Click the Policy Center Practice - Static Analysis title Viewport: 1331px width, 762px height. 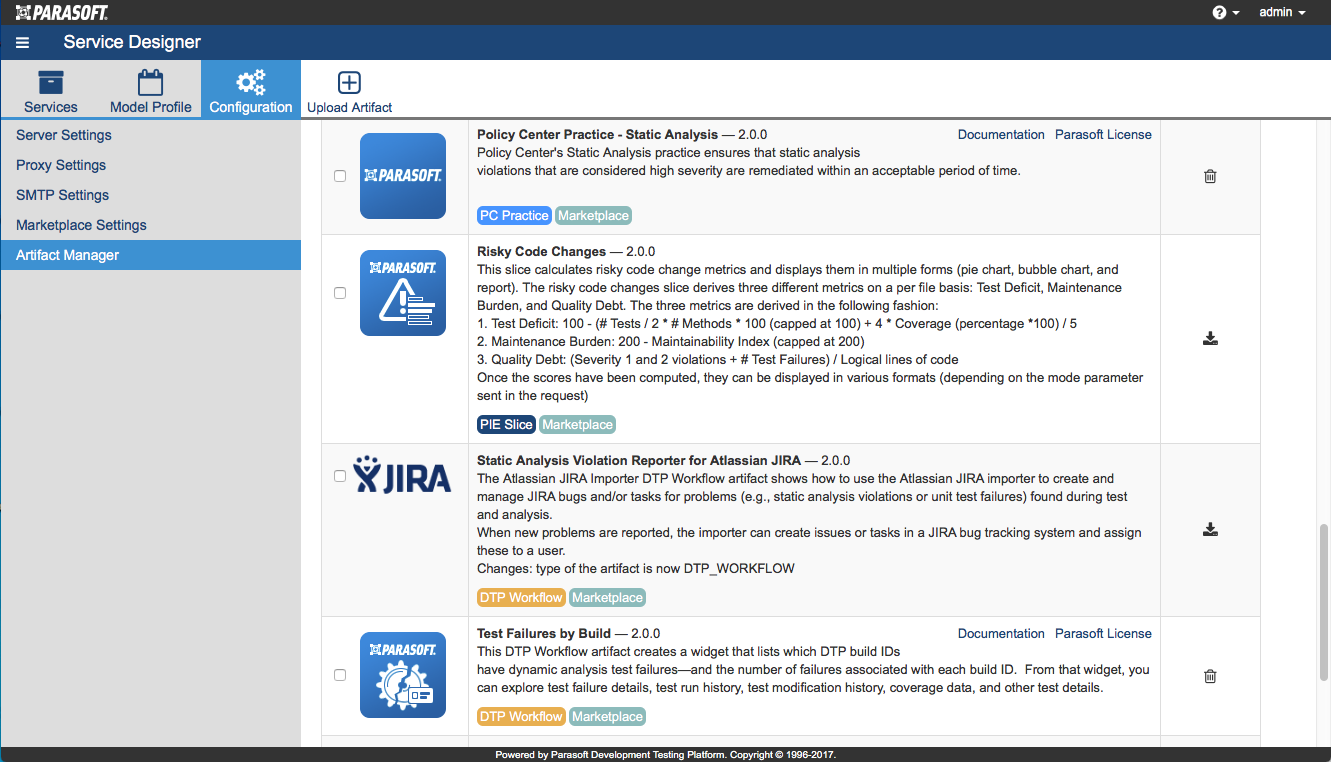tap(598, 134)
